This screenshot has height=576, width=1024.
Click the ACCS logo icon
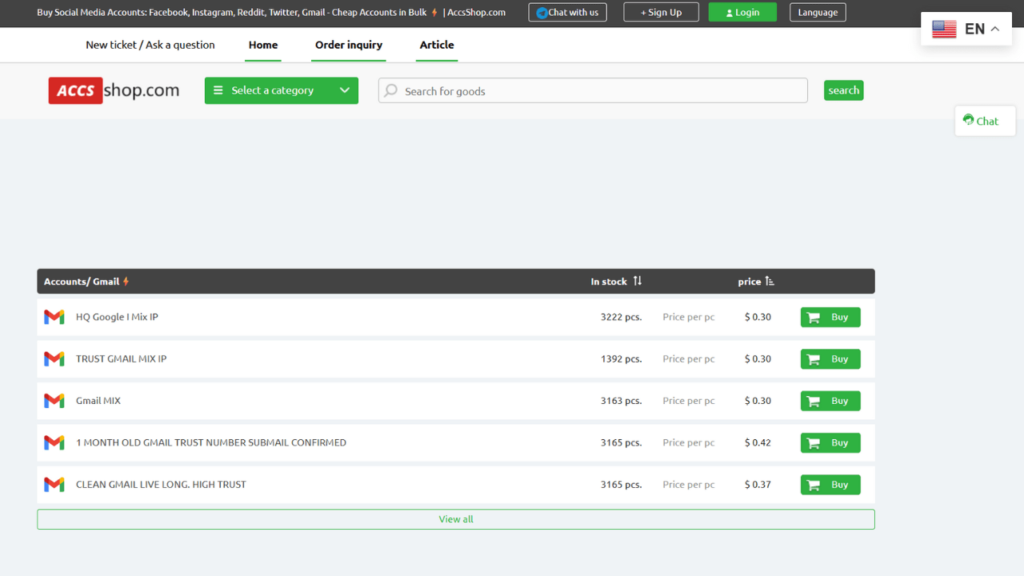75,90
